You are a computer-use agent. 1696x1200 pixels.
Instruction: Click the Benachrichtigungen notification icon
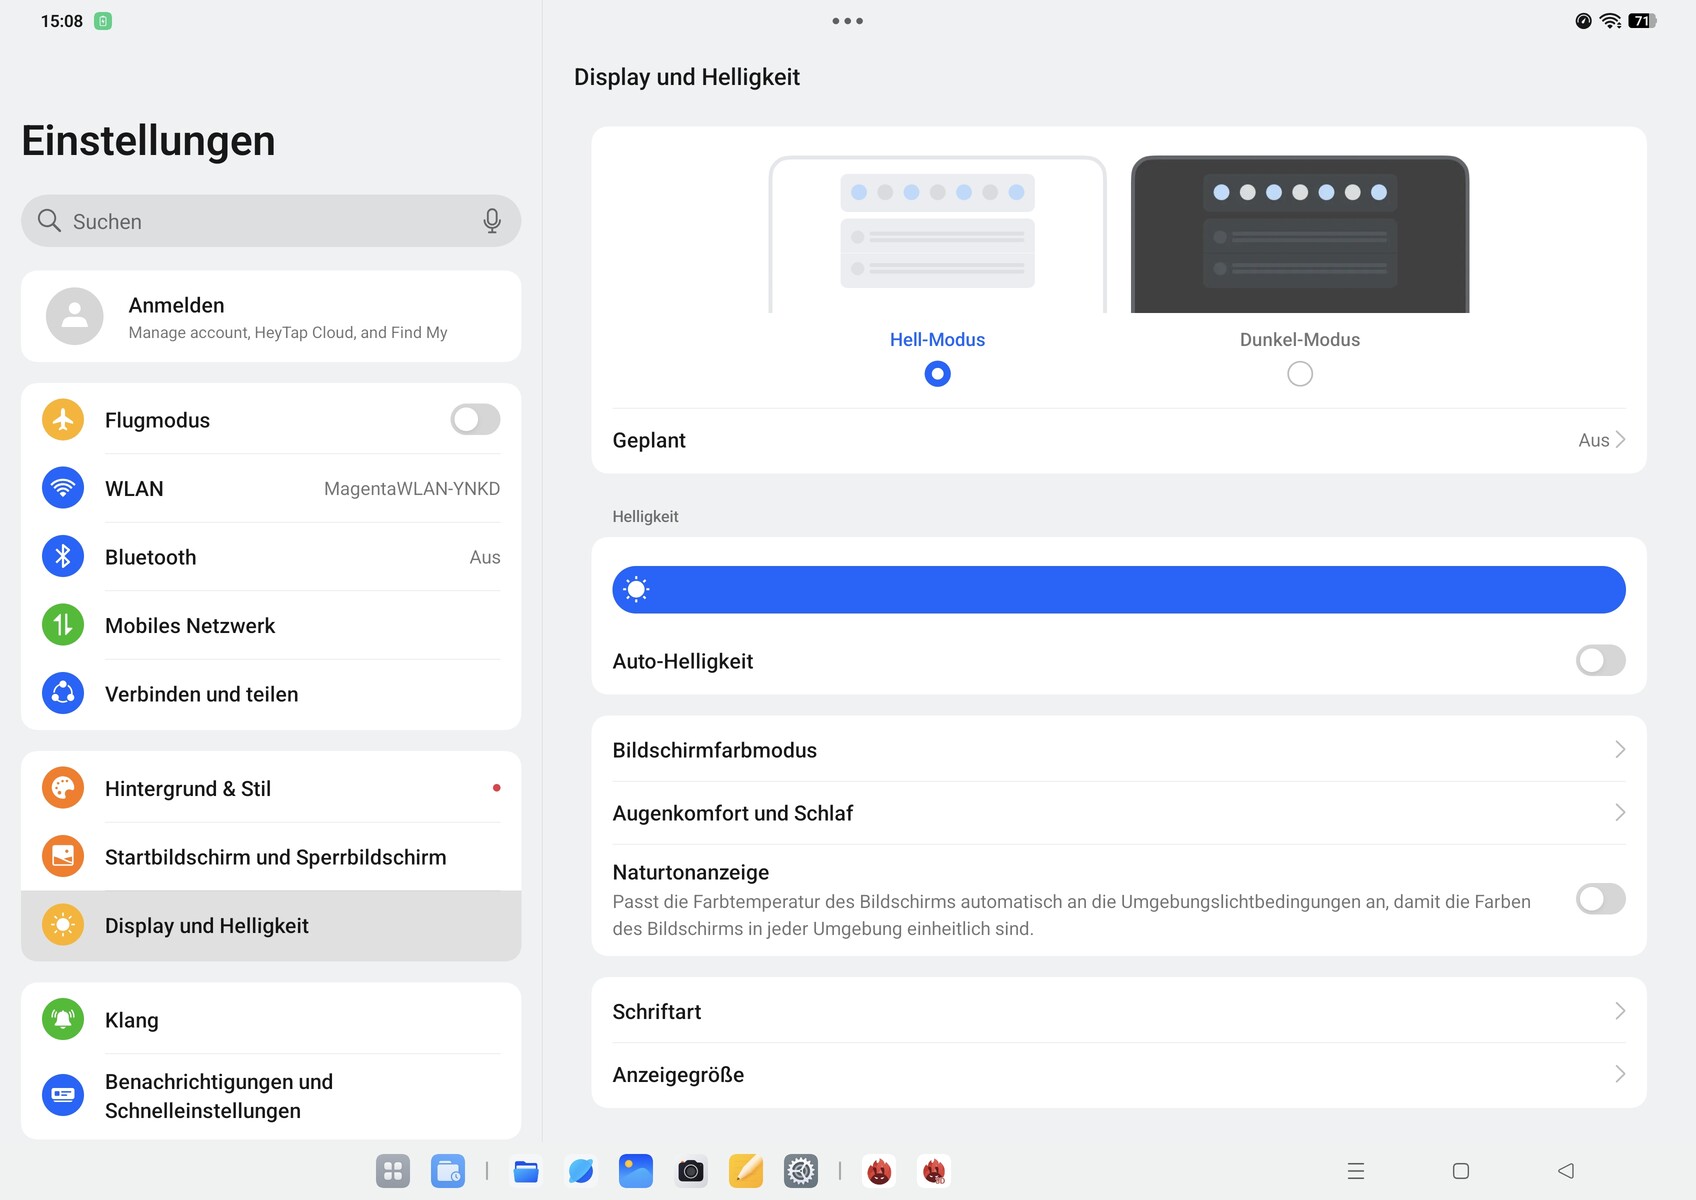pos(63,1095)
